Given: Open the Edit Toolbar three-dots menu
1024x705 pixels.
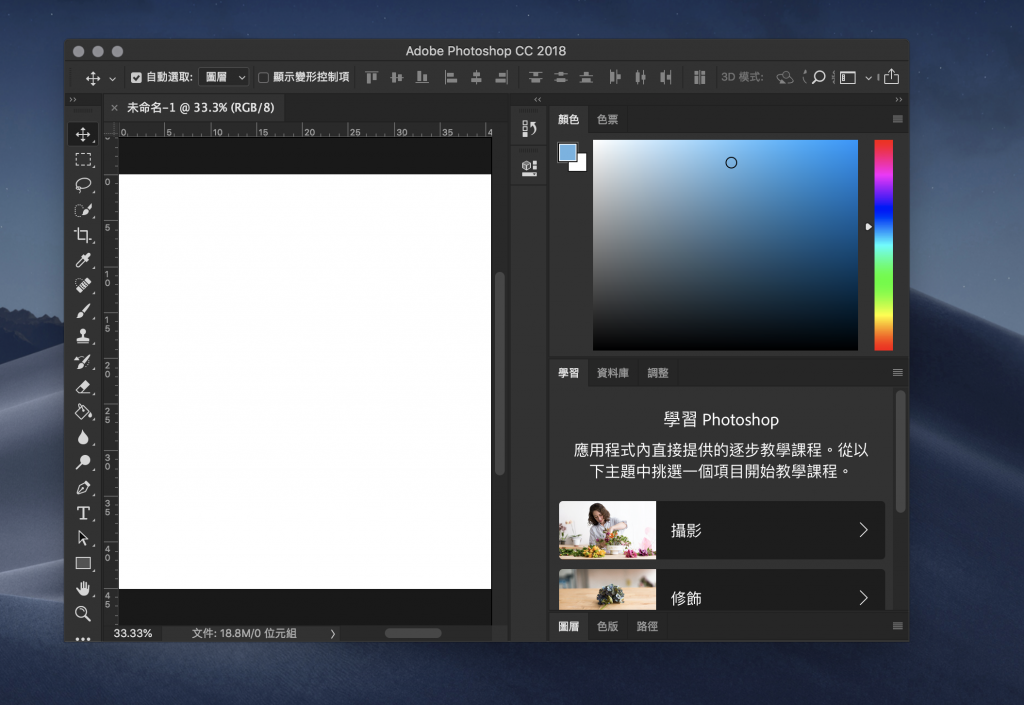Looking at the screenshot, I should (x=83, y=639).
